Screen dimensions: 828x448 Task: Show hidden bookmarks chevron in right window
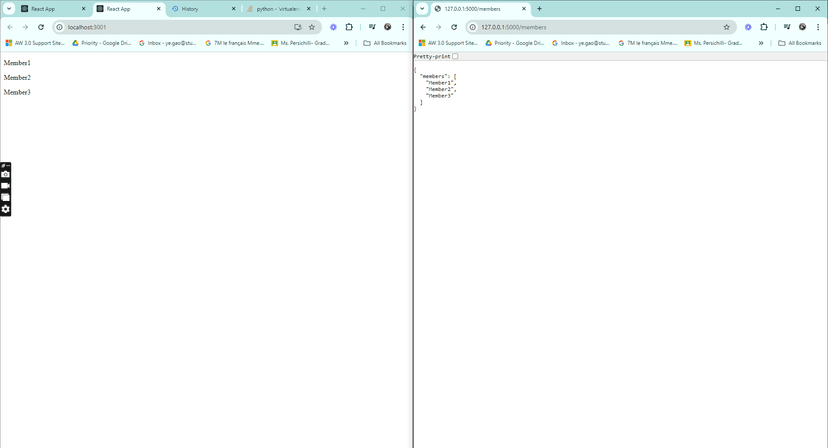(761, 43)
